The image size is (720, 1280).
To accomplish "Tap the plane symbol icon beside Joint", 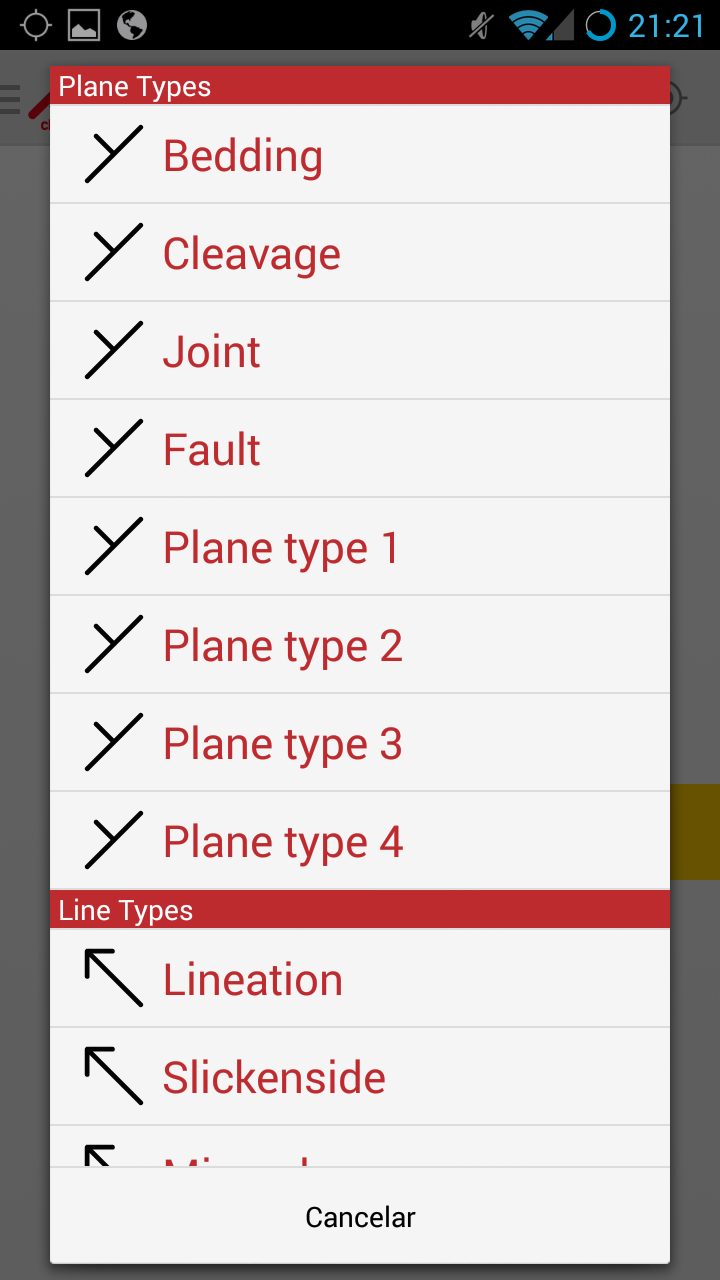I will [x=114, y=351].
